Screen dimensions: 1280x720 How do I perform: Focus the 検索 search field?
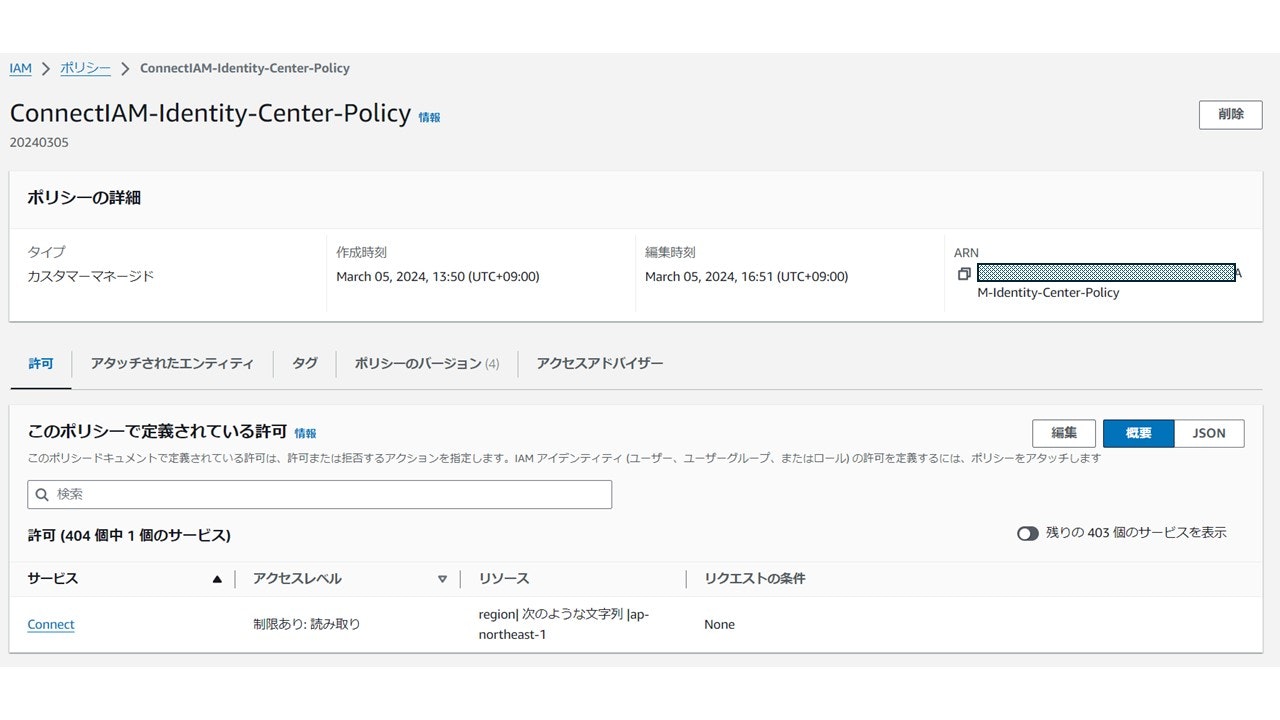320,494
